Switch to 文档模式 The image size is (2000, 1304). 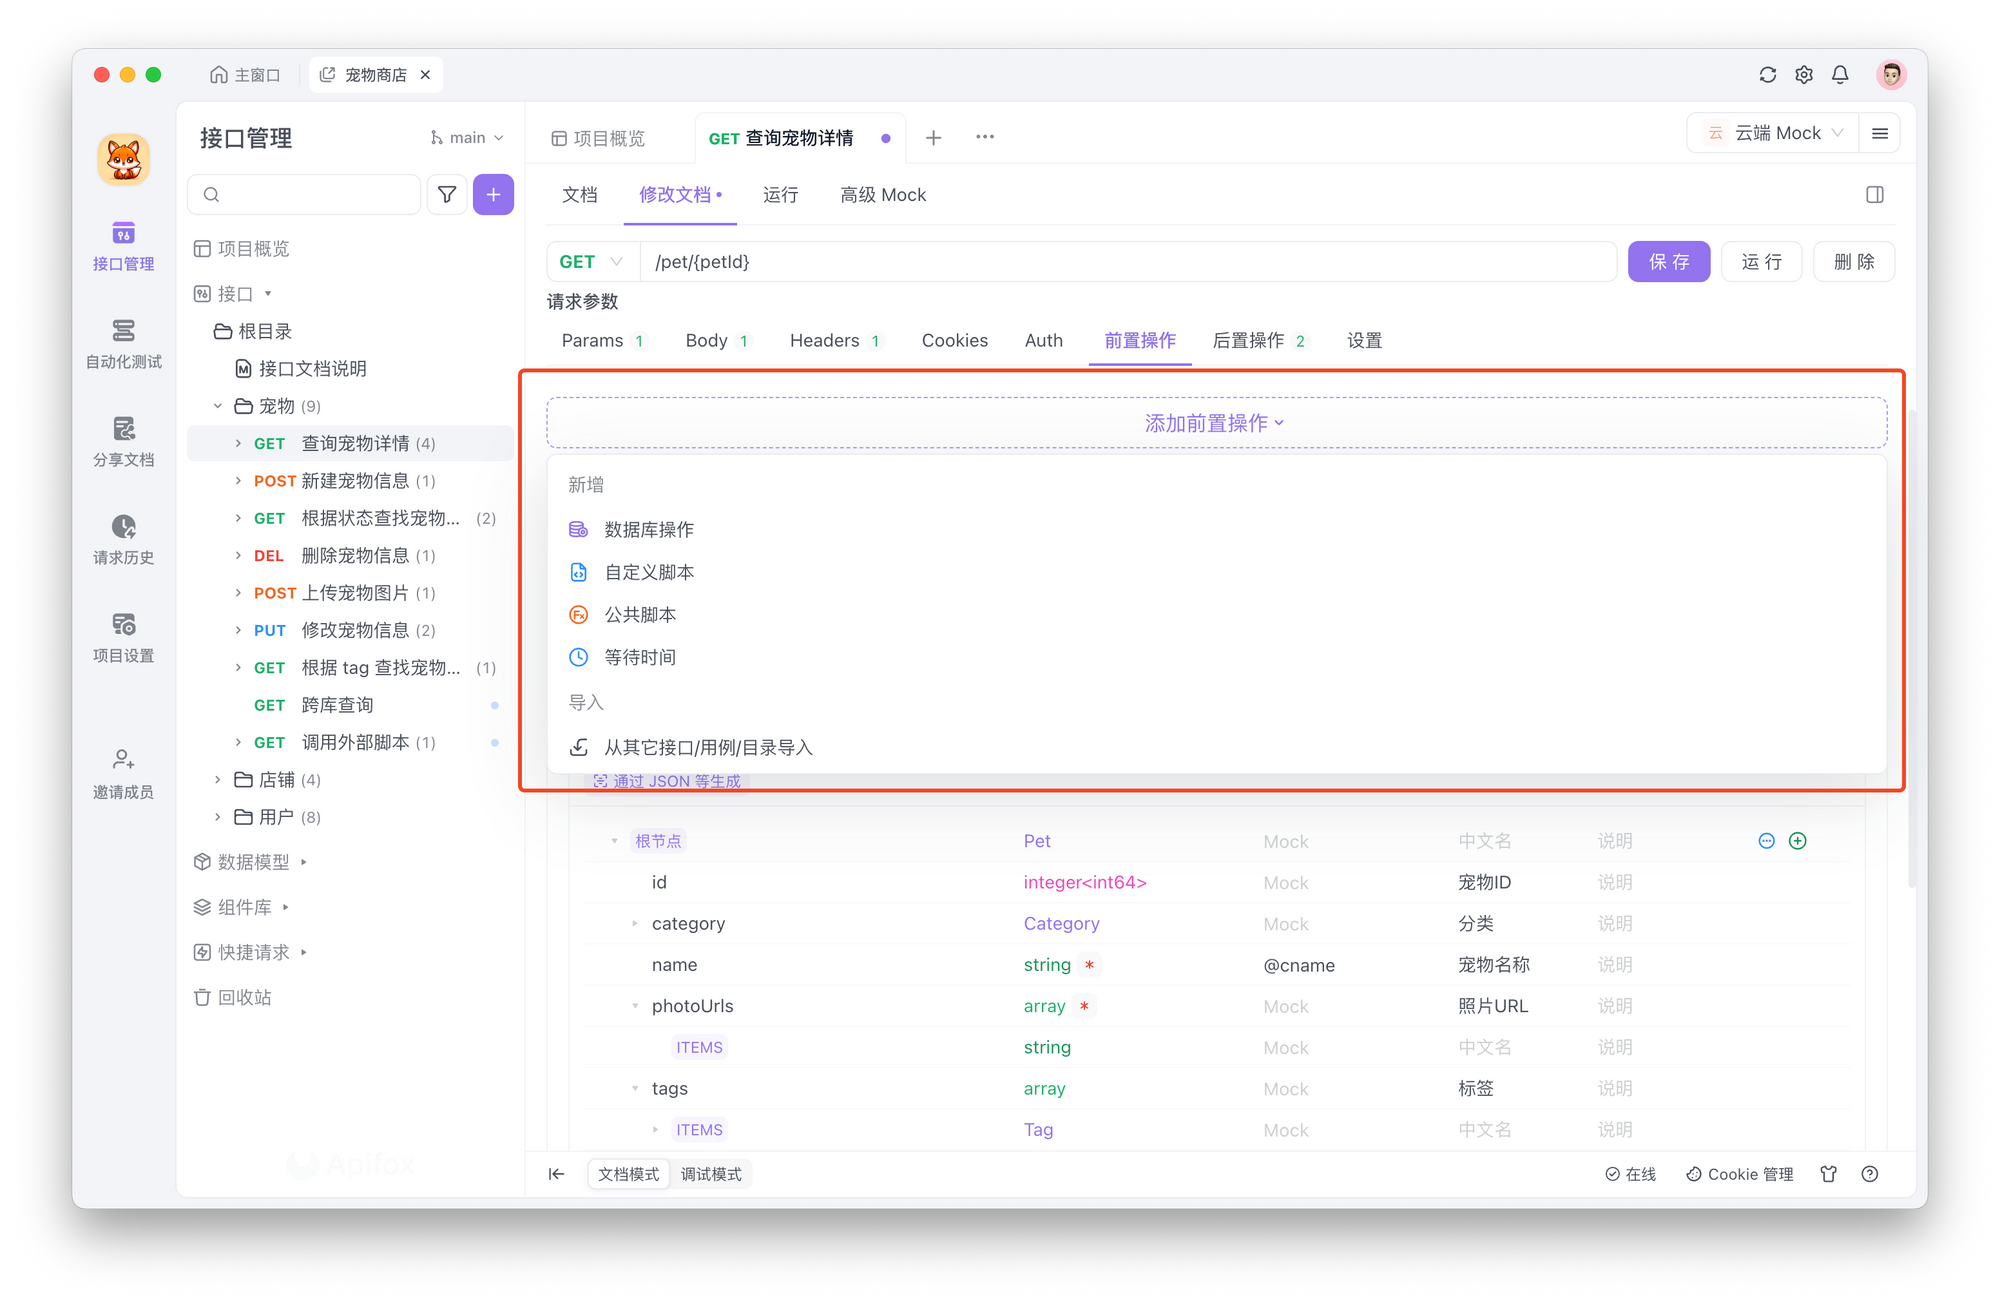pos(628,1174)
